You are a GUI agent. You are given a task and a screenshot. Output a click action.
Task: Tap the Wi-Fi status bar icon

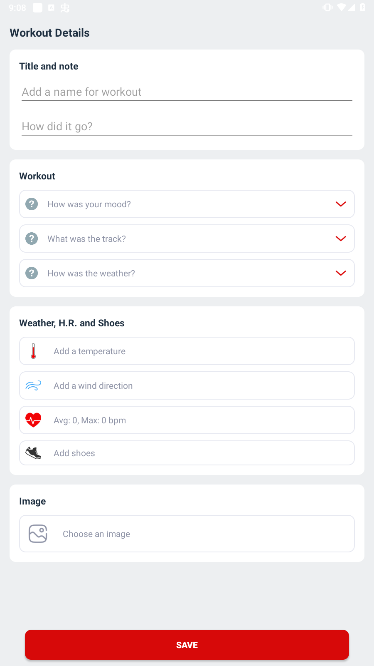(341, 7)
